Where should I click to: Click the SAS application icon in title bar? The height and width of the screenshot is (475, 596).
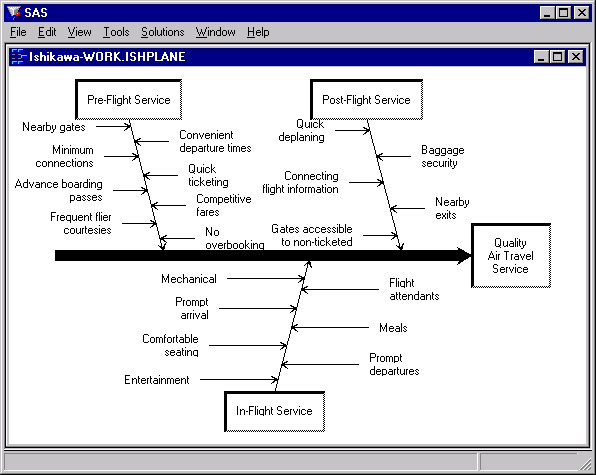point(14,13)
